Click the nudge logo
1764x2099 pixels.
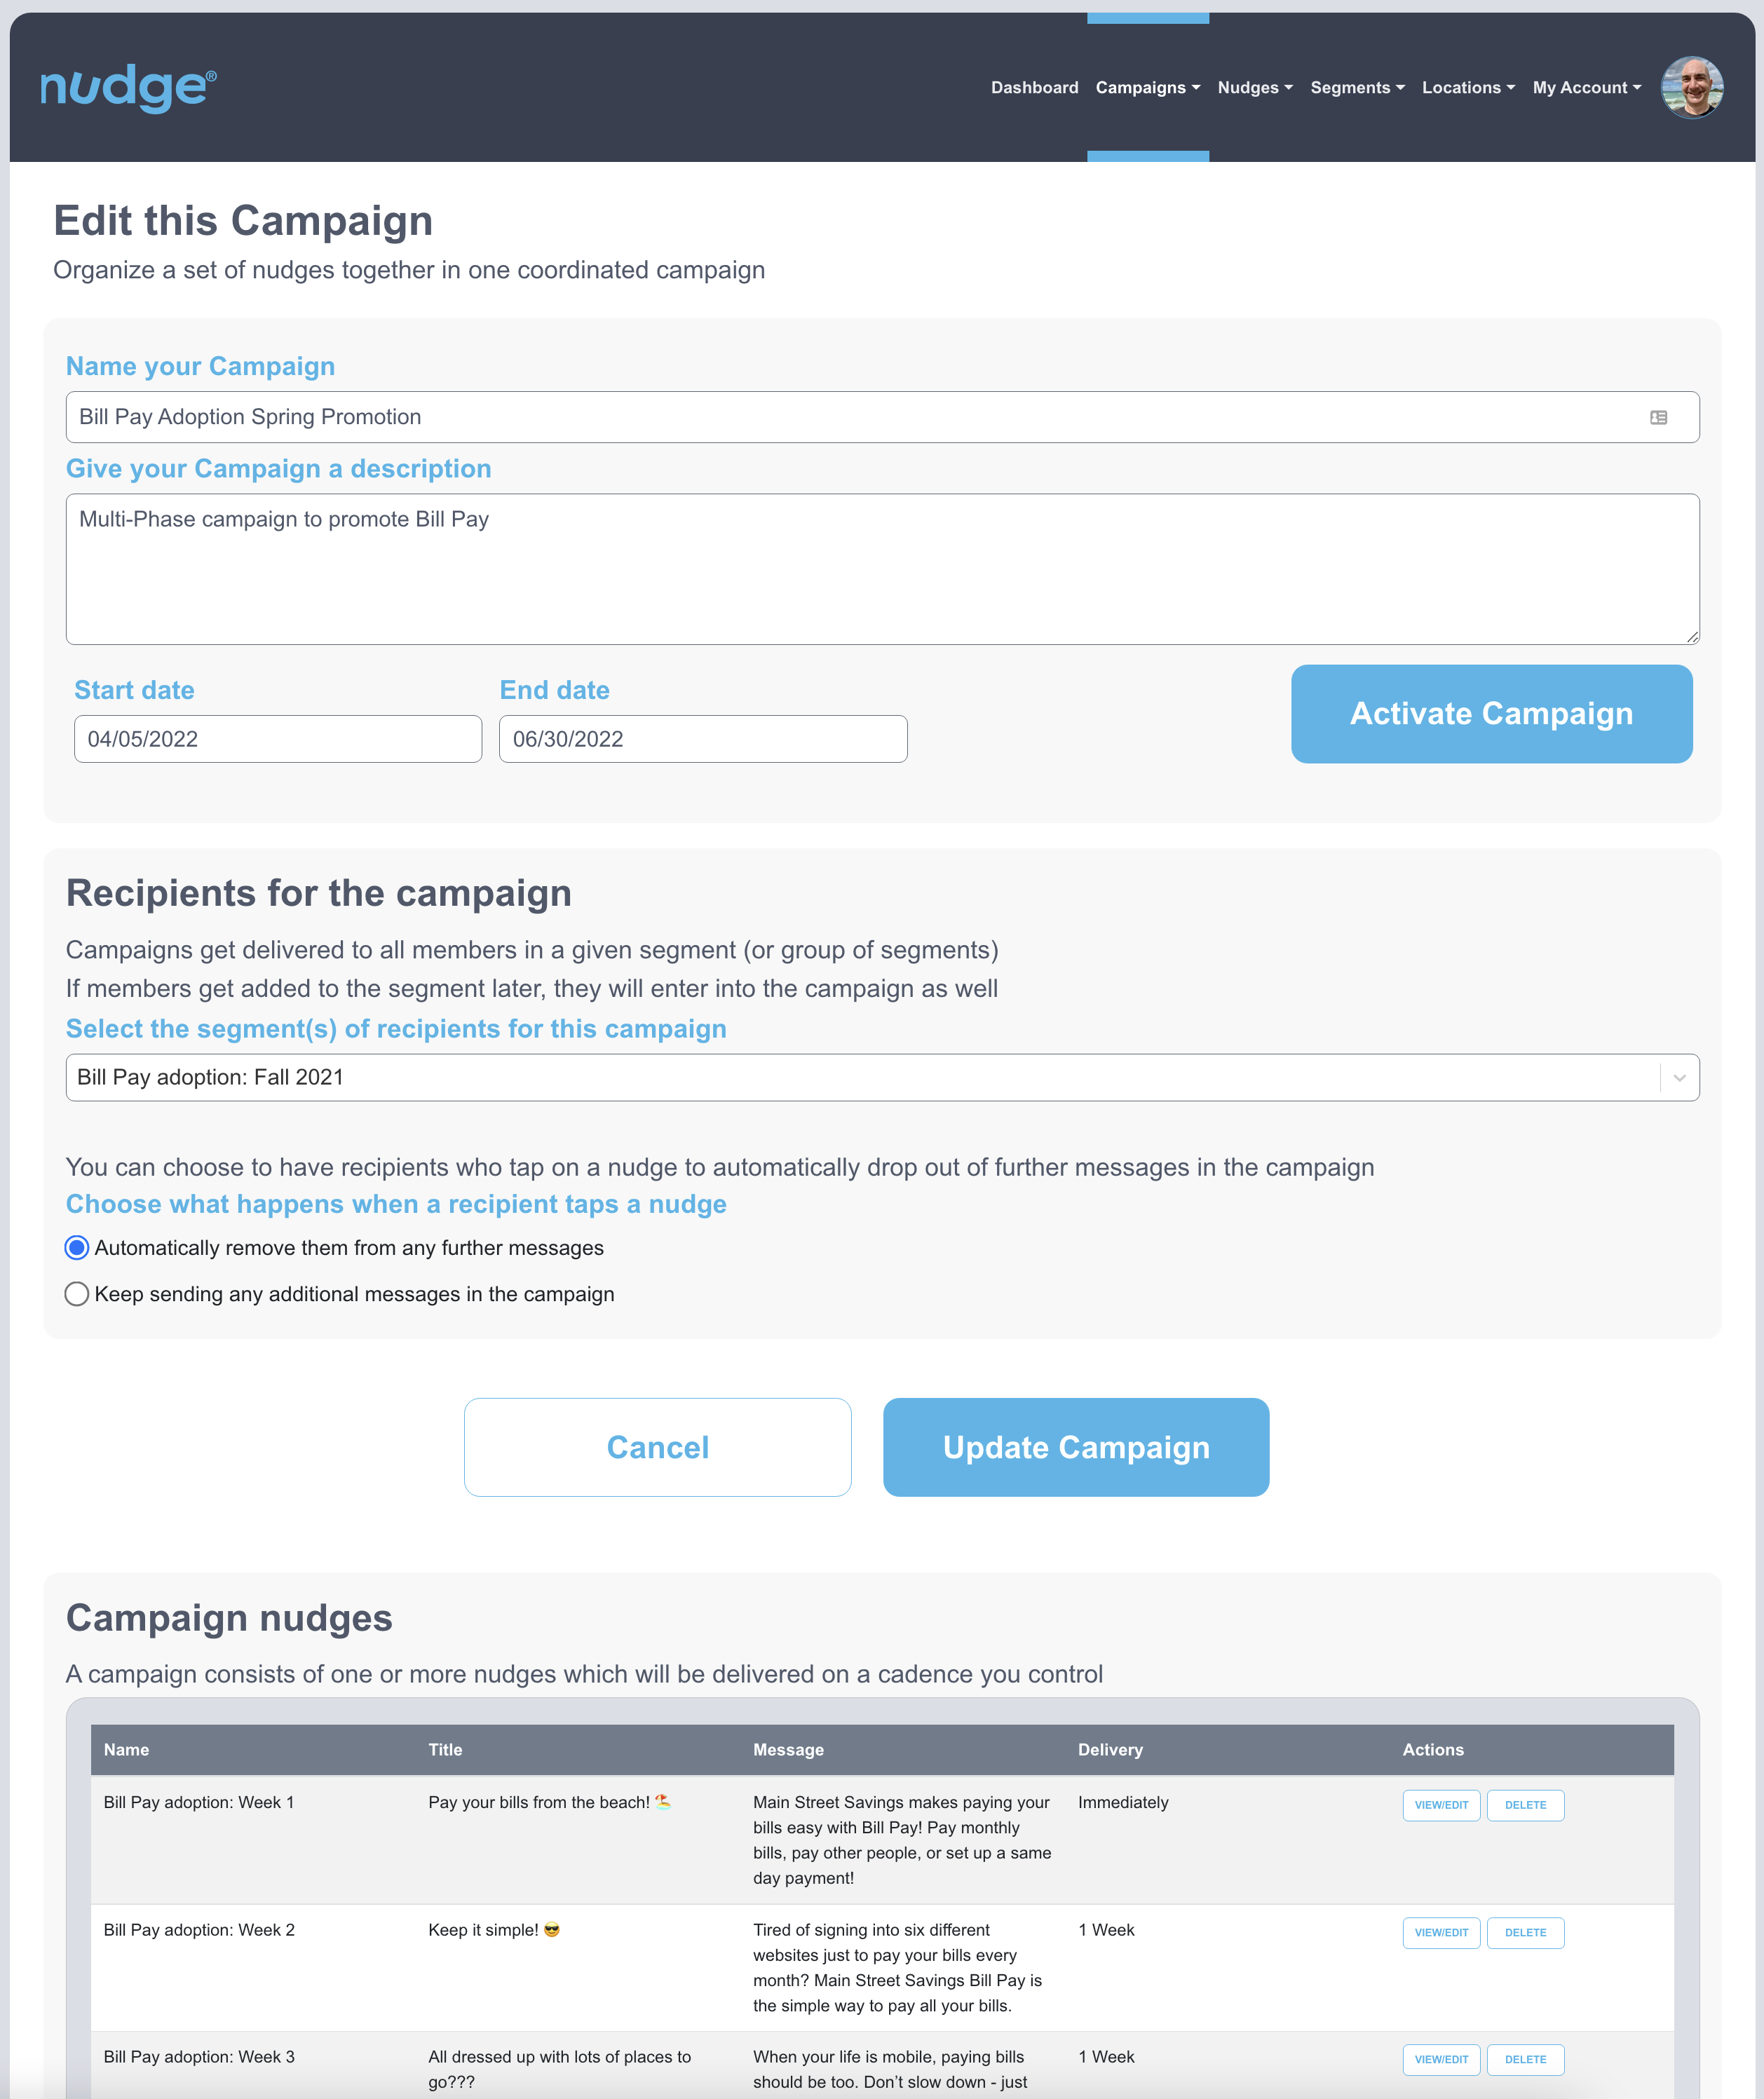128,89
